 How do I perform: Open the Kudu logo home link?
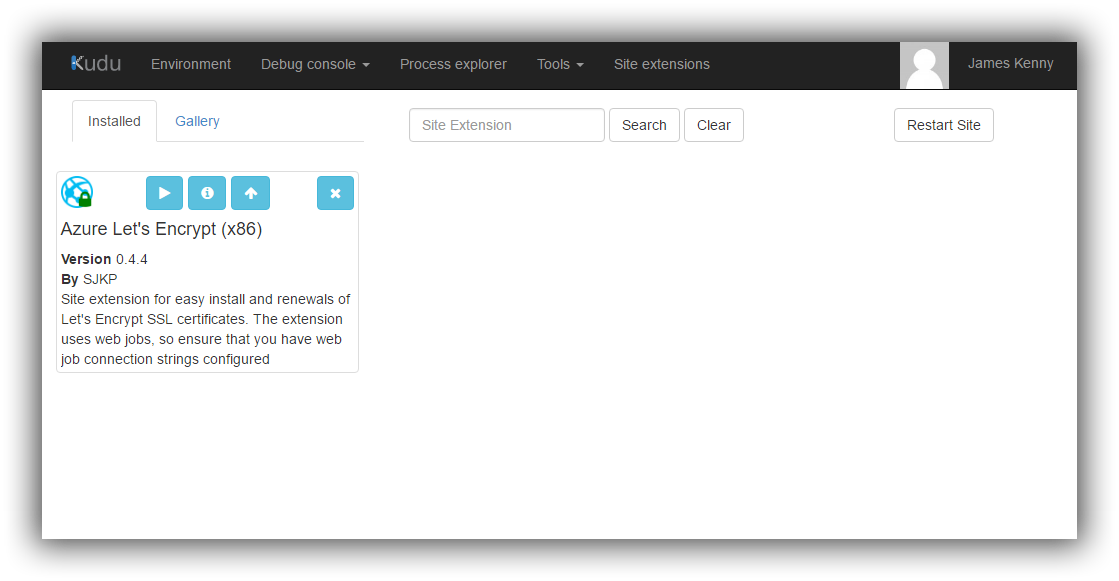point(96,64)
